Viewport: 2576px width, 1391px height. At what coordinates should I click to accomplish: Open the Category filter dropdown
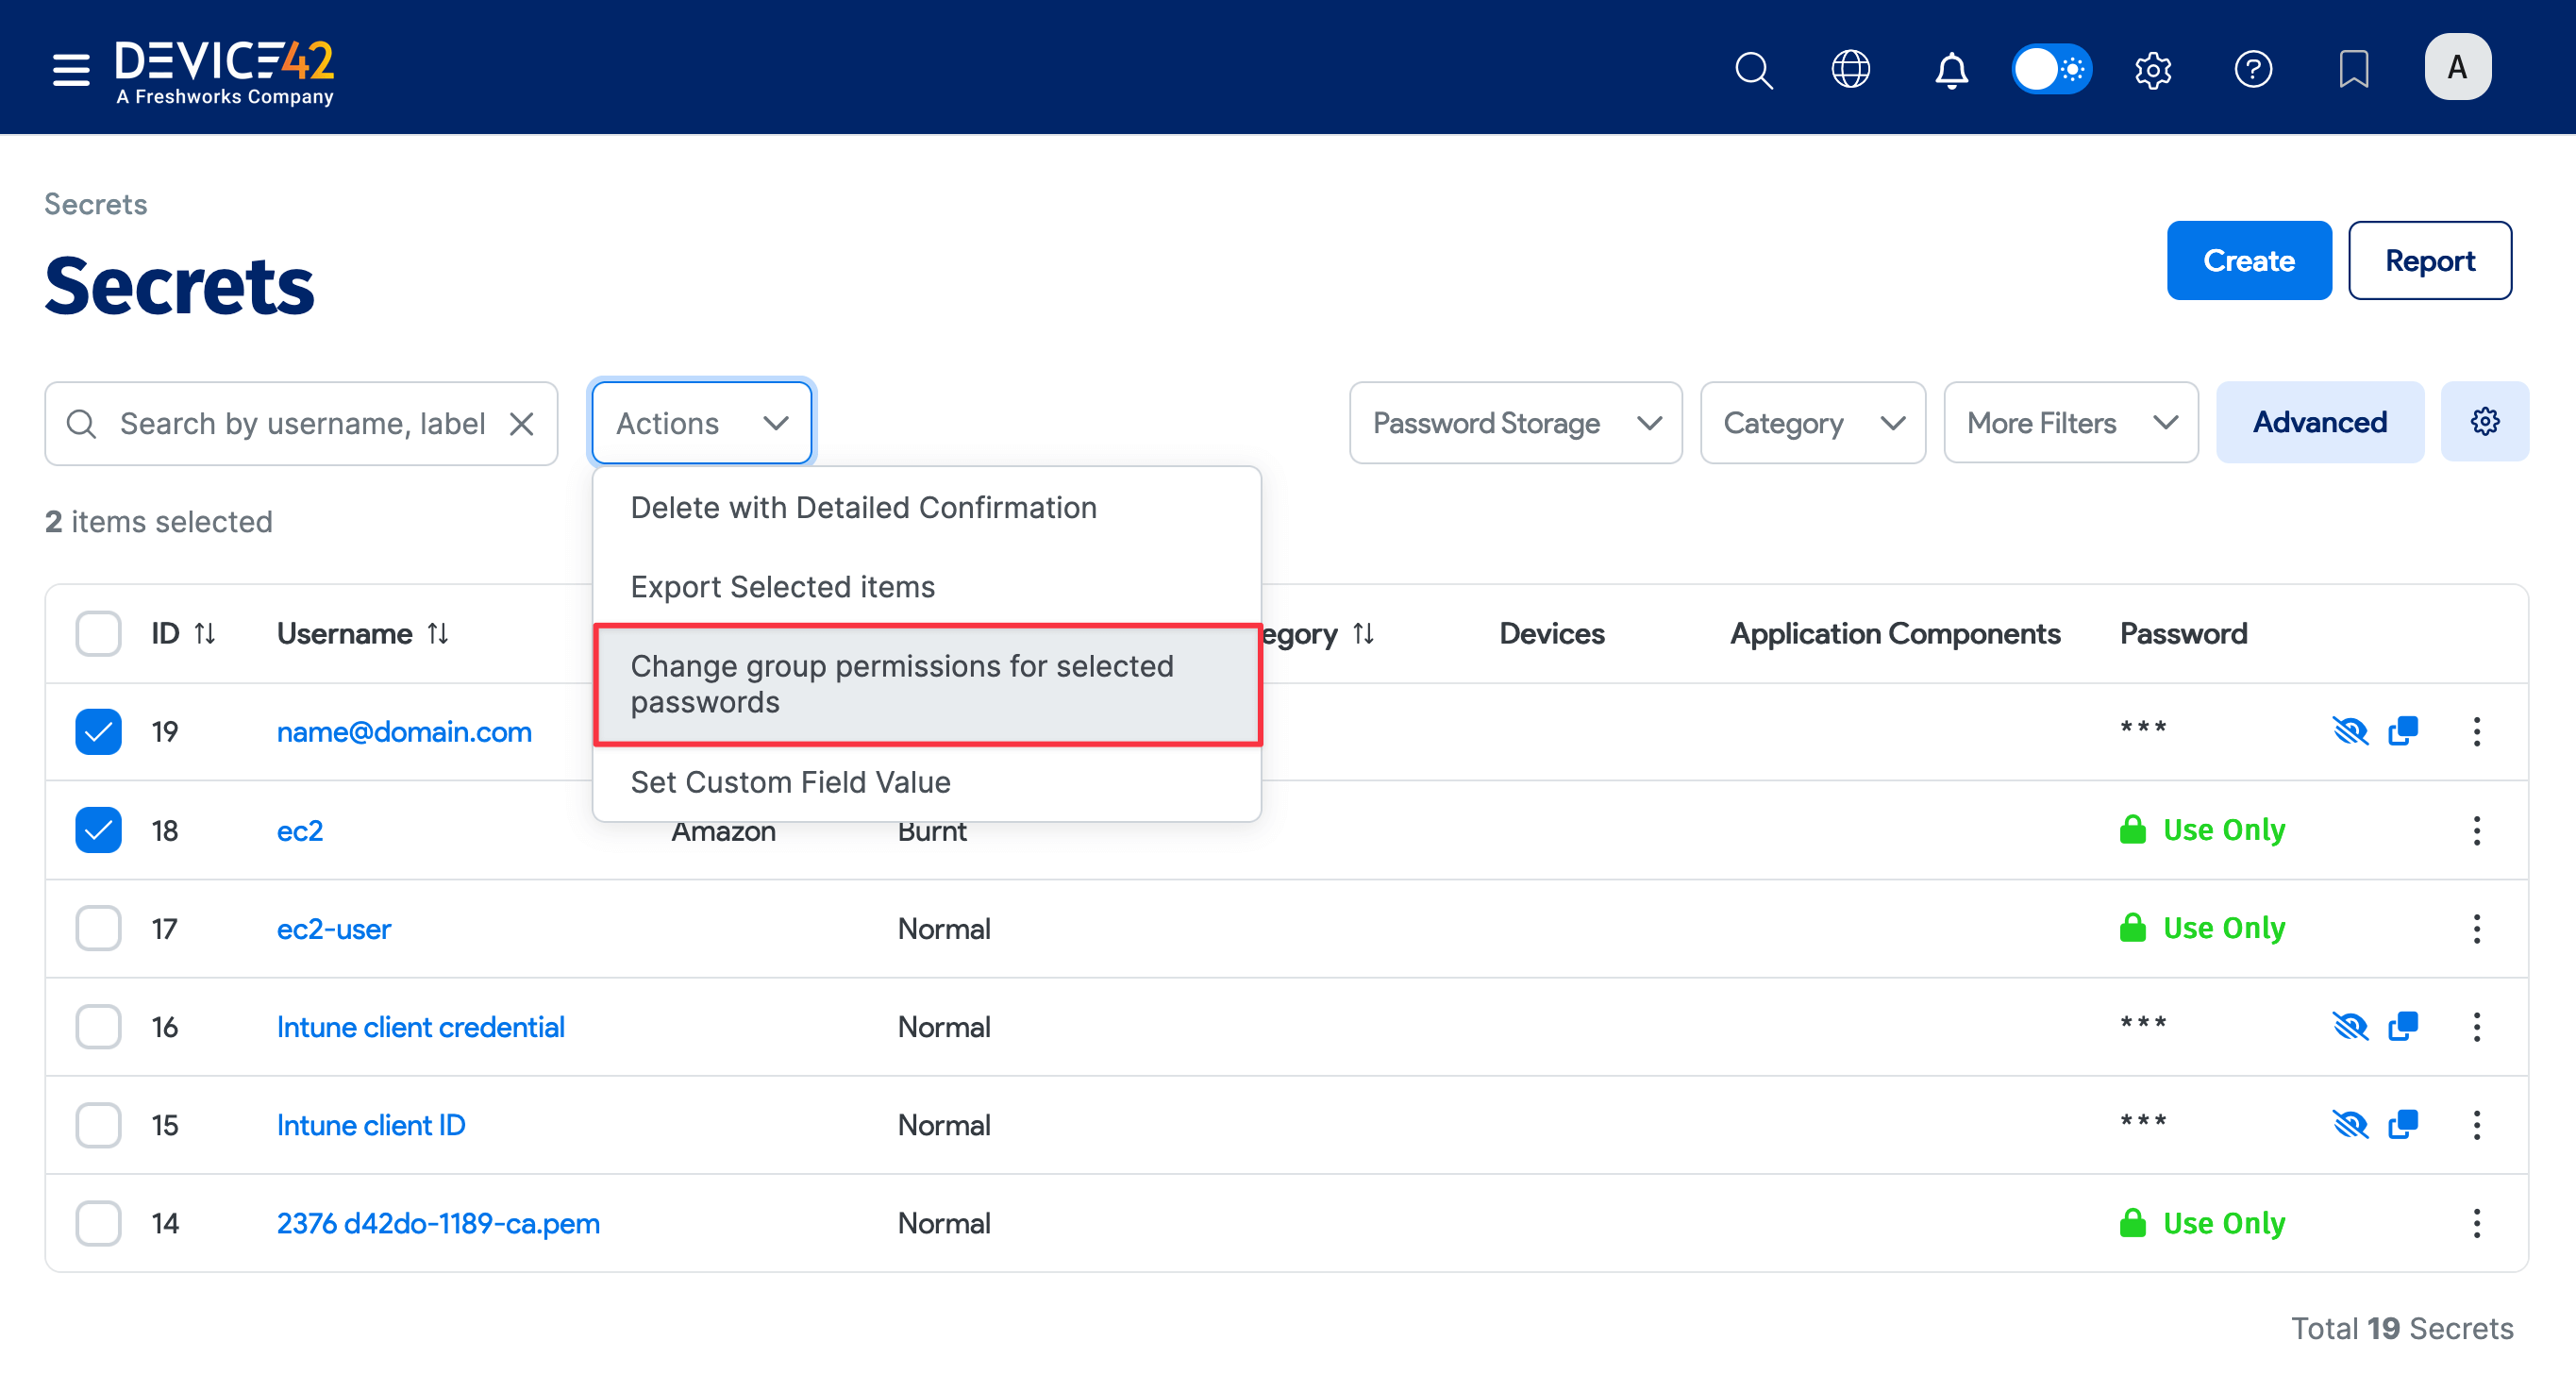1812,423
